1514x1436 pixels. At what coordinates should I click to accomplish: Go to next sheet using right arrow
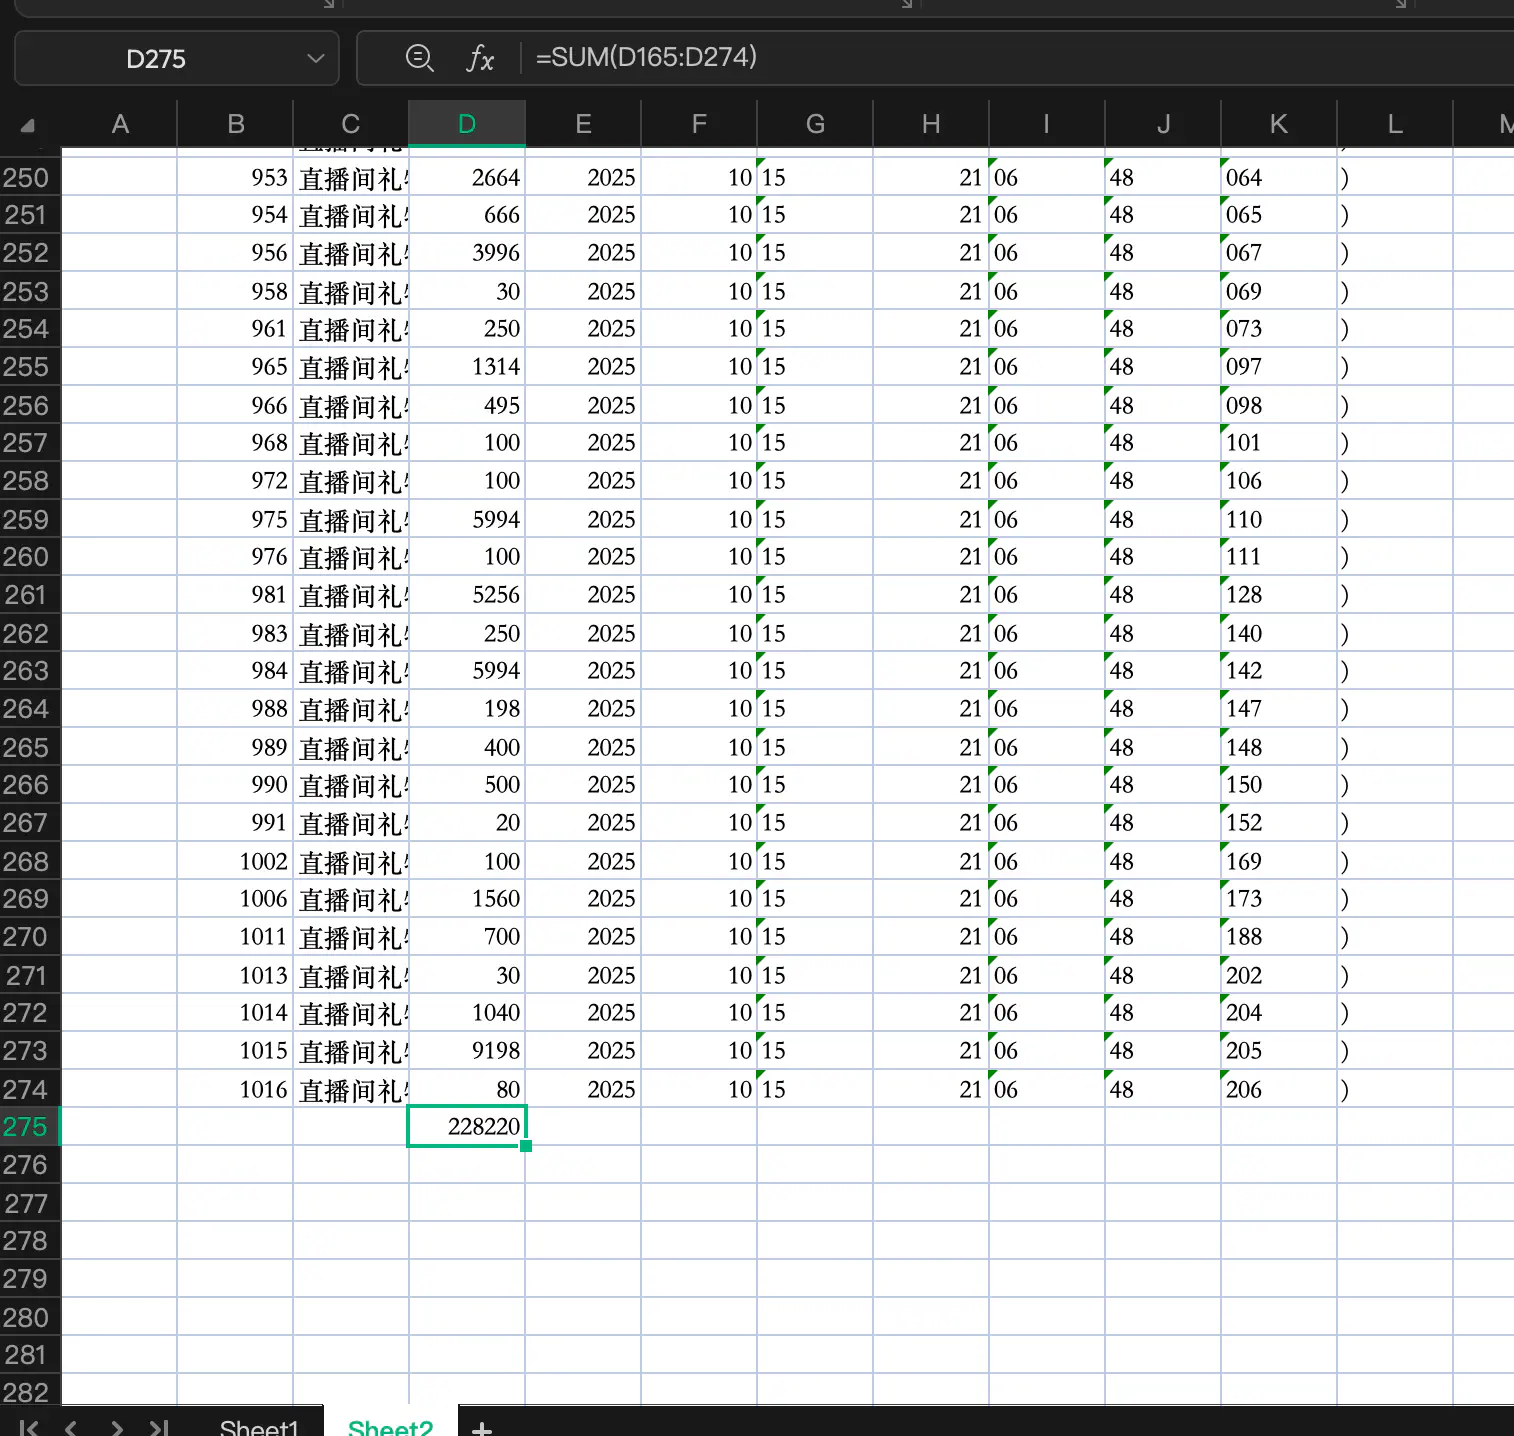(x=117, y=1427)
